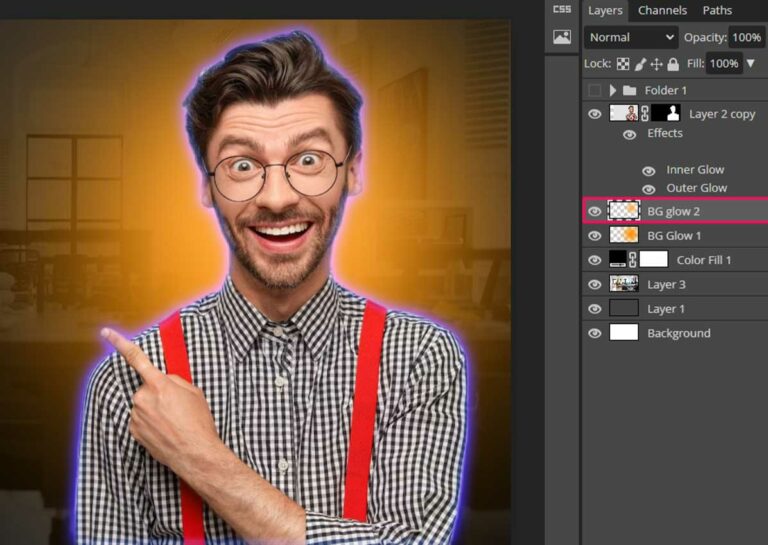
Task: Hide the BG glow 2 layer
Action: 594,211
